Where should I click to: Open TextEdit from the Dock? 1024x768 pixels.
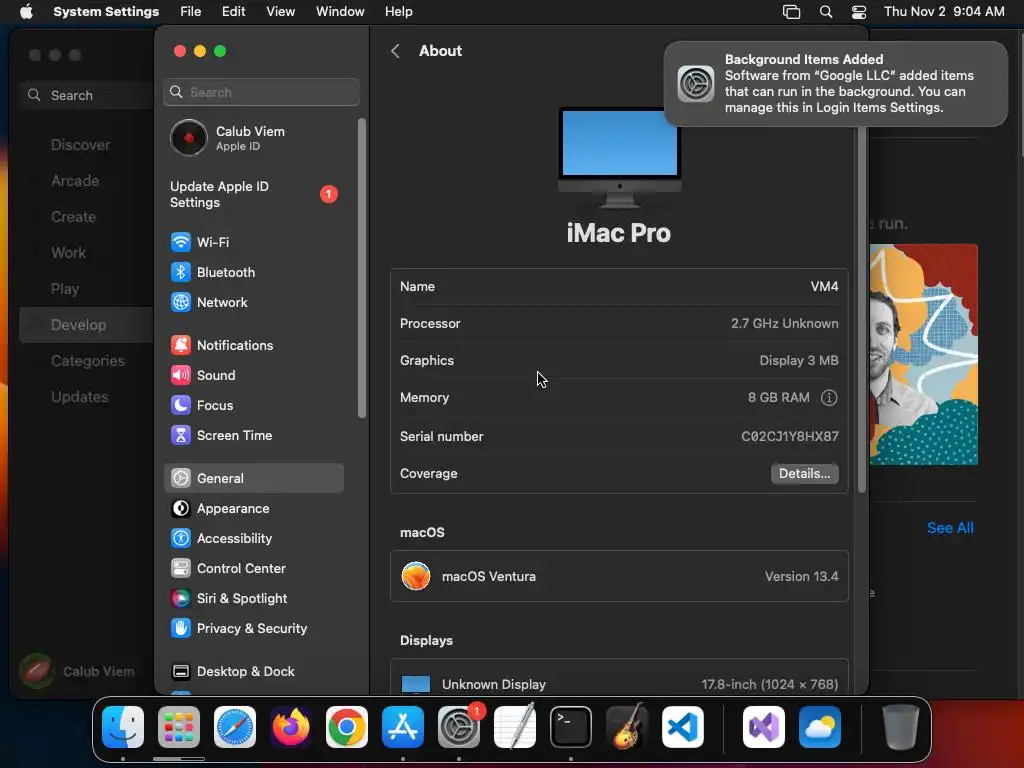515,727
